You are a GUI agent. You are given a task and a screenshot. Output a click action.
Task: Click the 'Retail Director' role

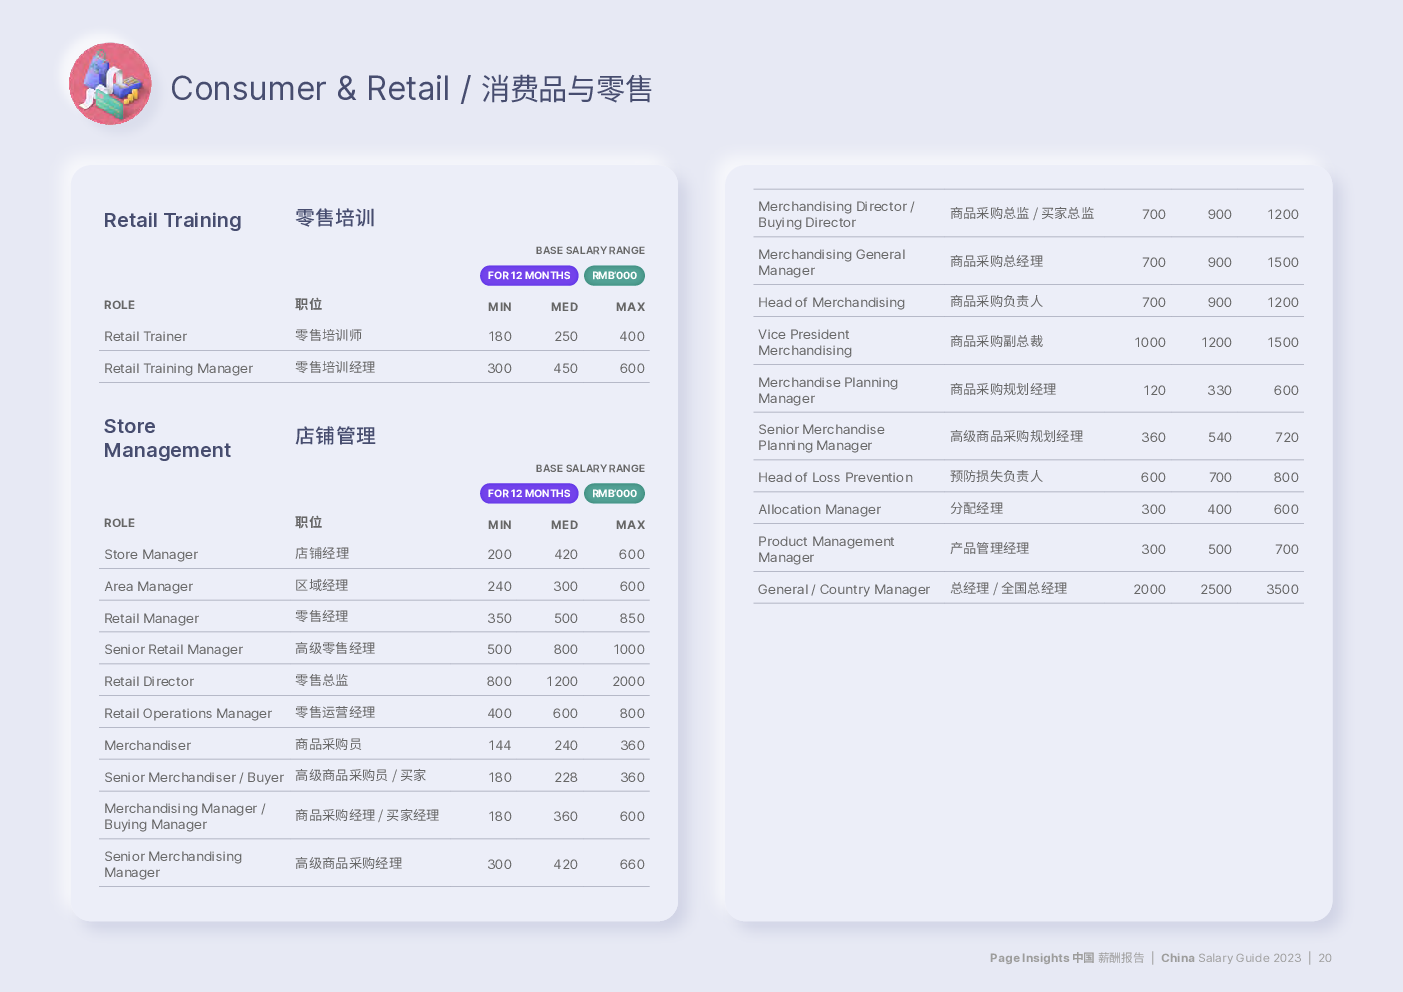[149, 681]
